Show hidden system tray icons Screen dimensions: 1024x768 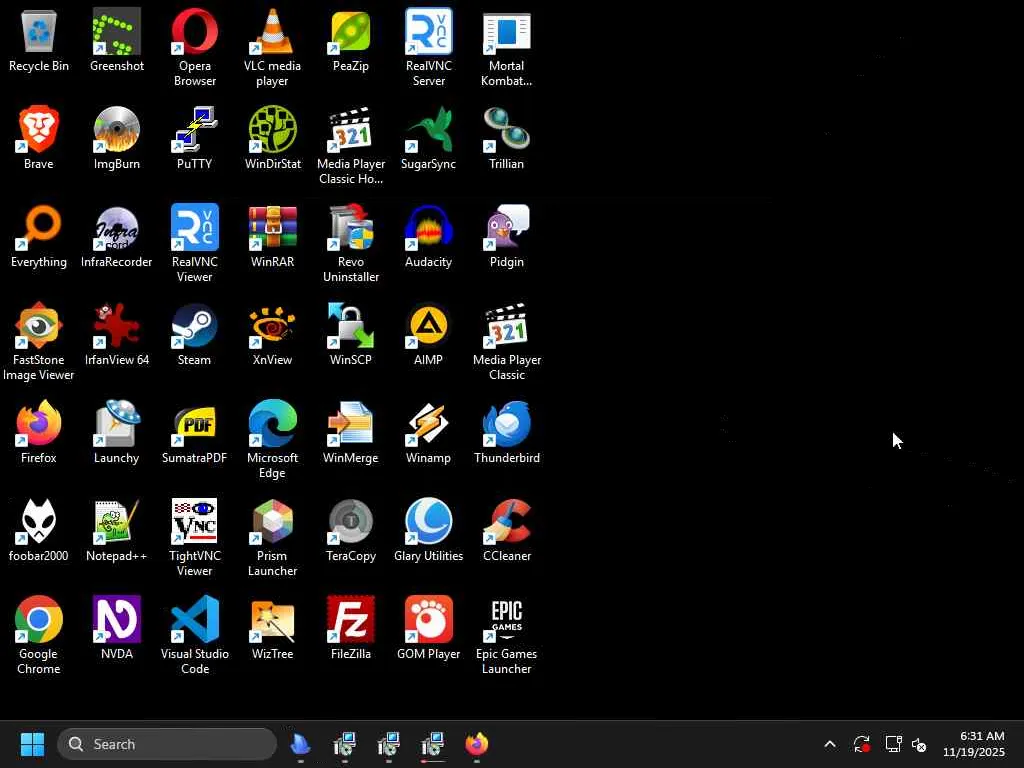(829, 744)
